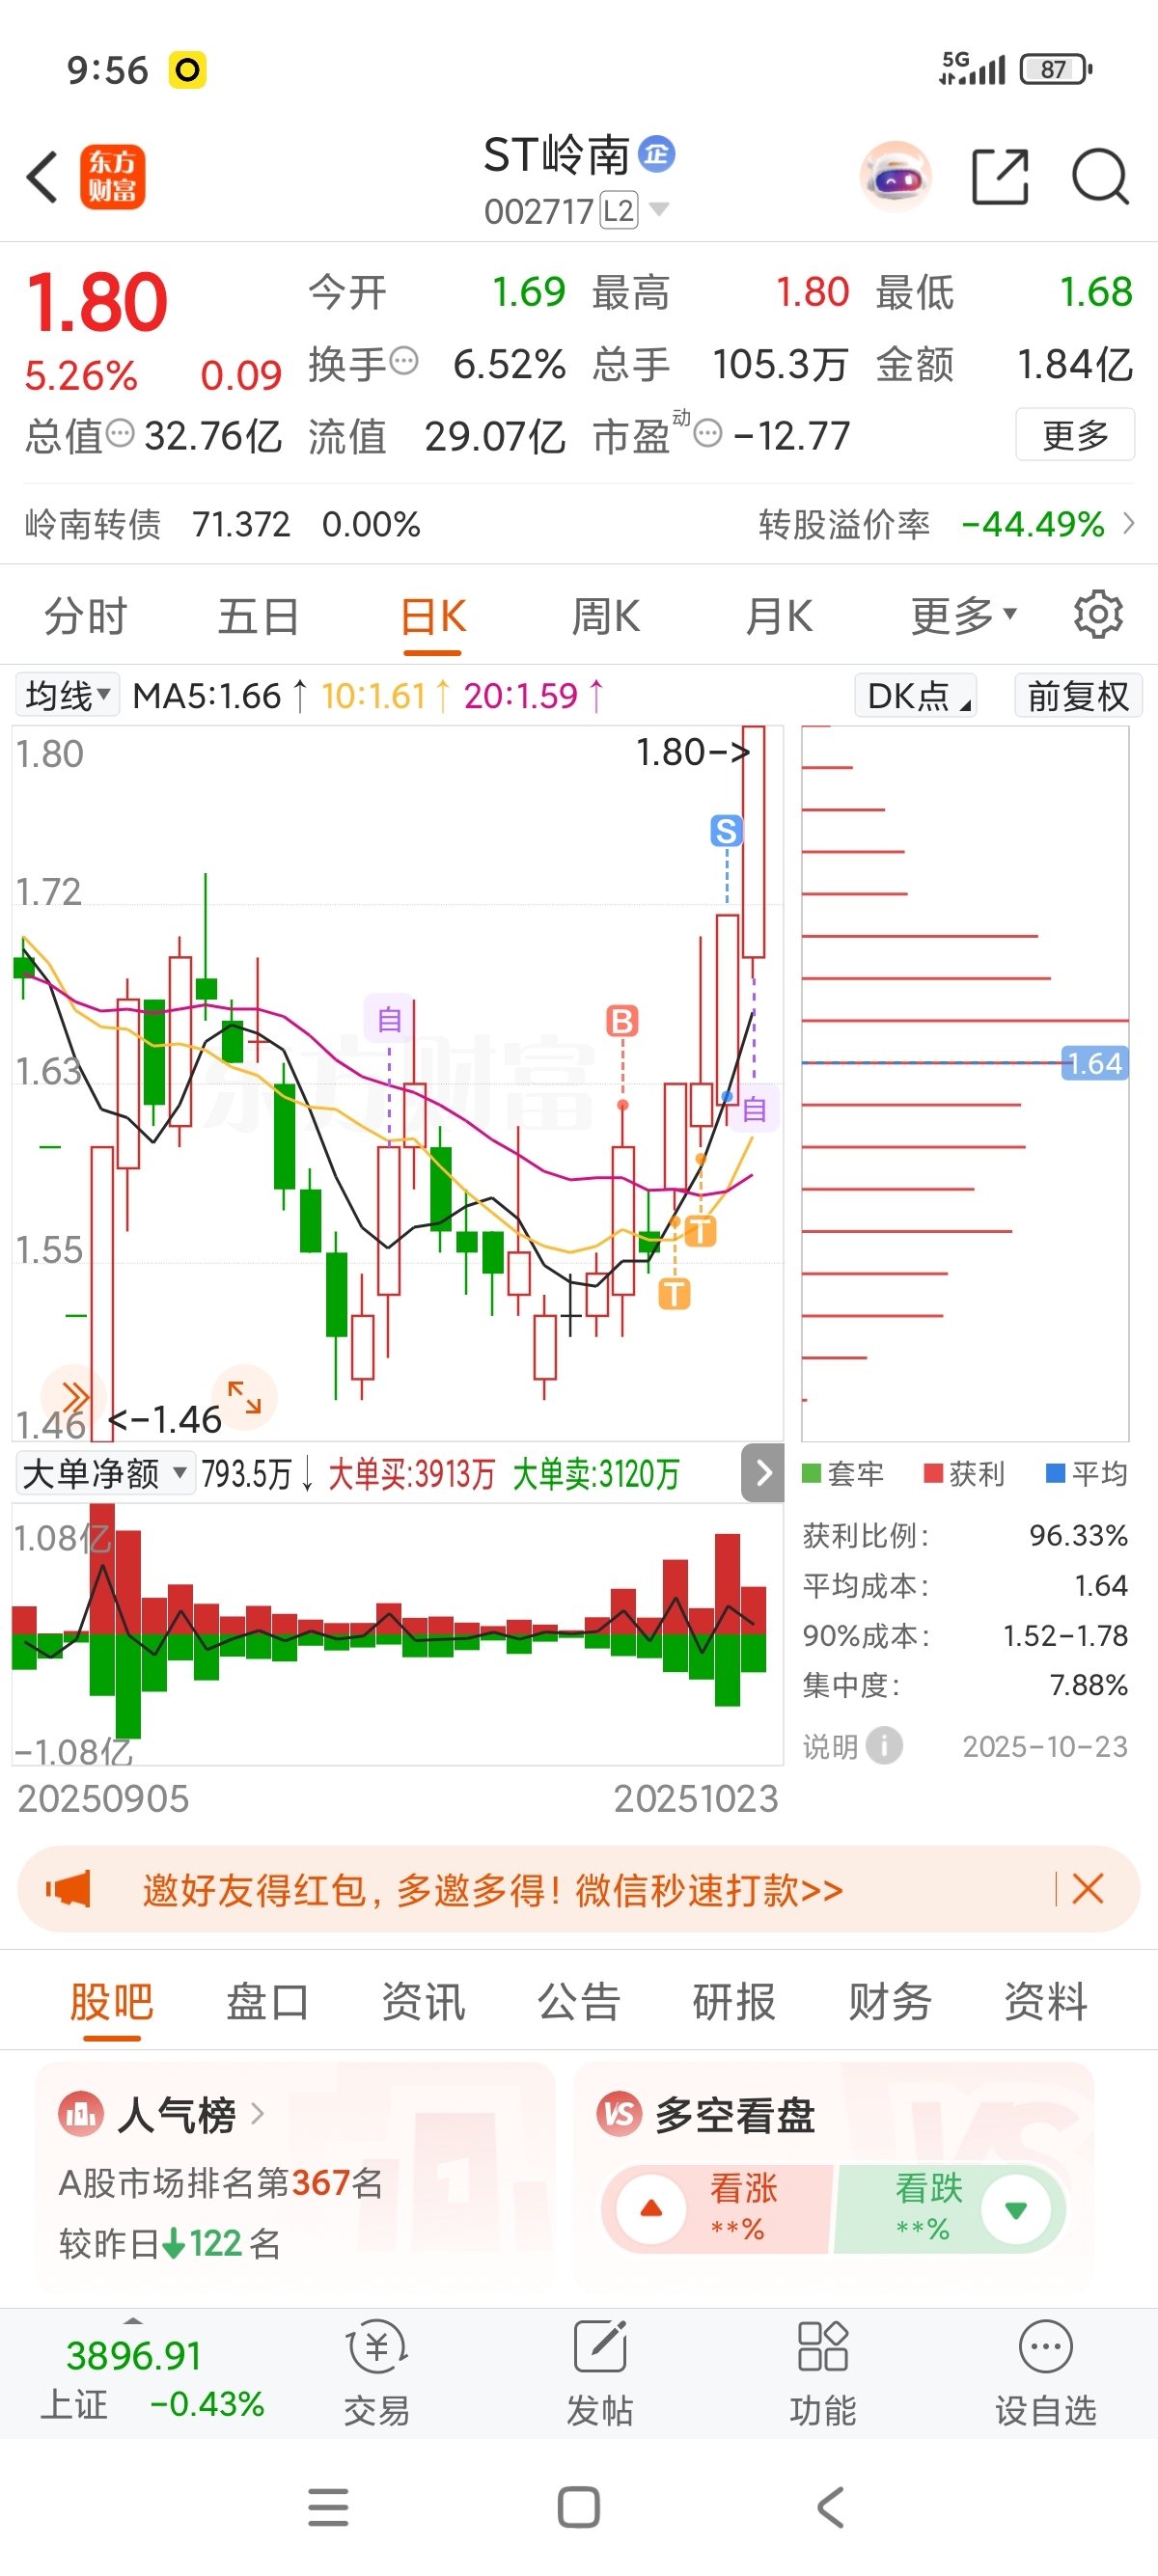Tap the double-arrow expand icon on chart

click(x=74, y=1396)
